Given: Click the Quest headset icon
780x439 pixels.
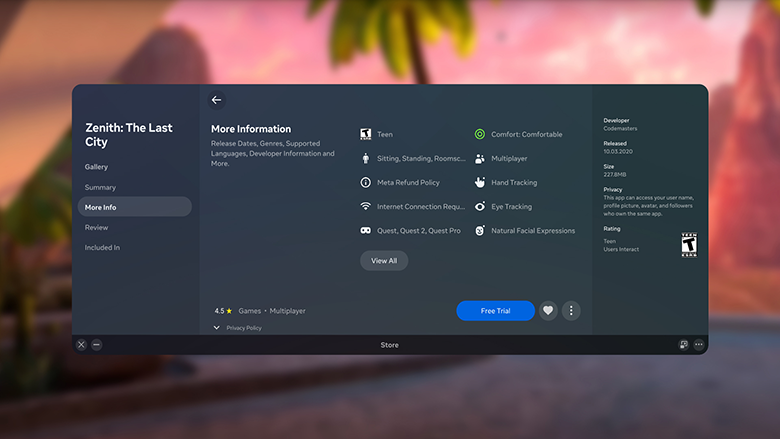Looking at the screenshot, I should point(366,230).
